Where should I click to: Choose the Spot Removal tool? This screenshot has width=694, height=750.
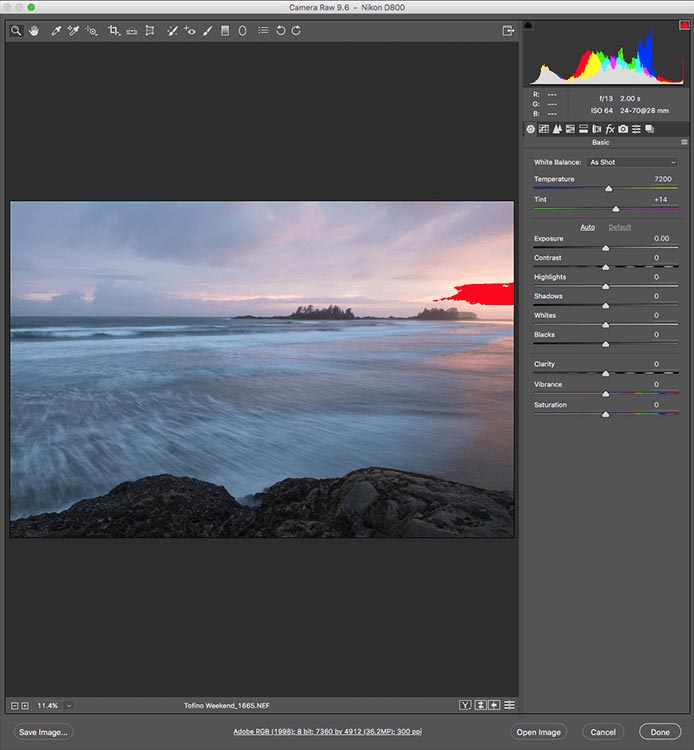click(x=172, y=31)
